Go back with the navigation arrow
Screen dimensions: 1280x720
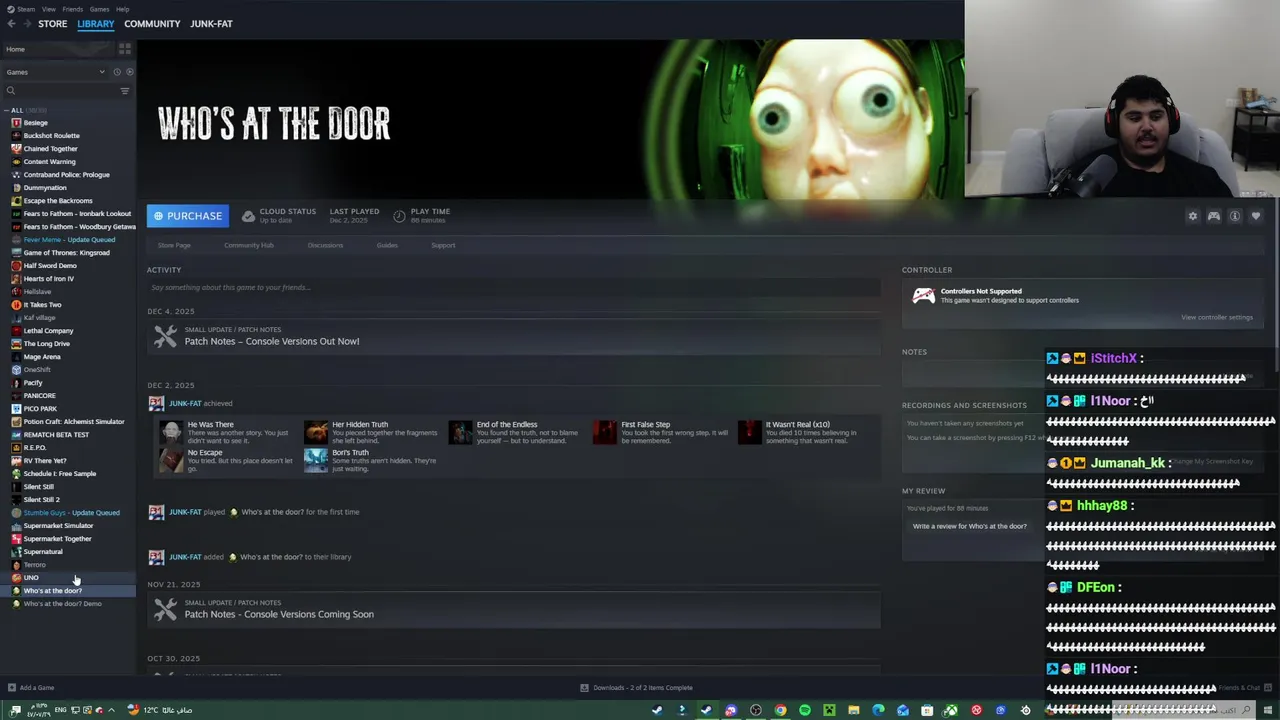click(11, 24)
